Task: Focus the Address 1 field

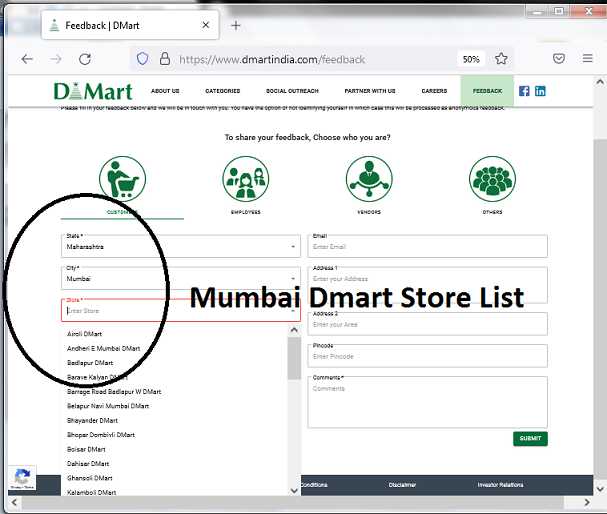Action: click(x=427, y=285)
